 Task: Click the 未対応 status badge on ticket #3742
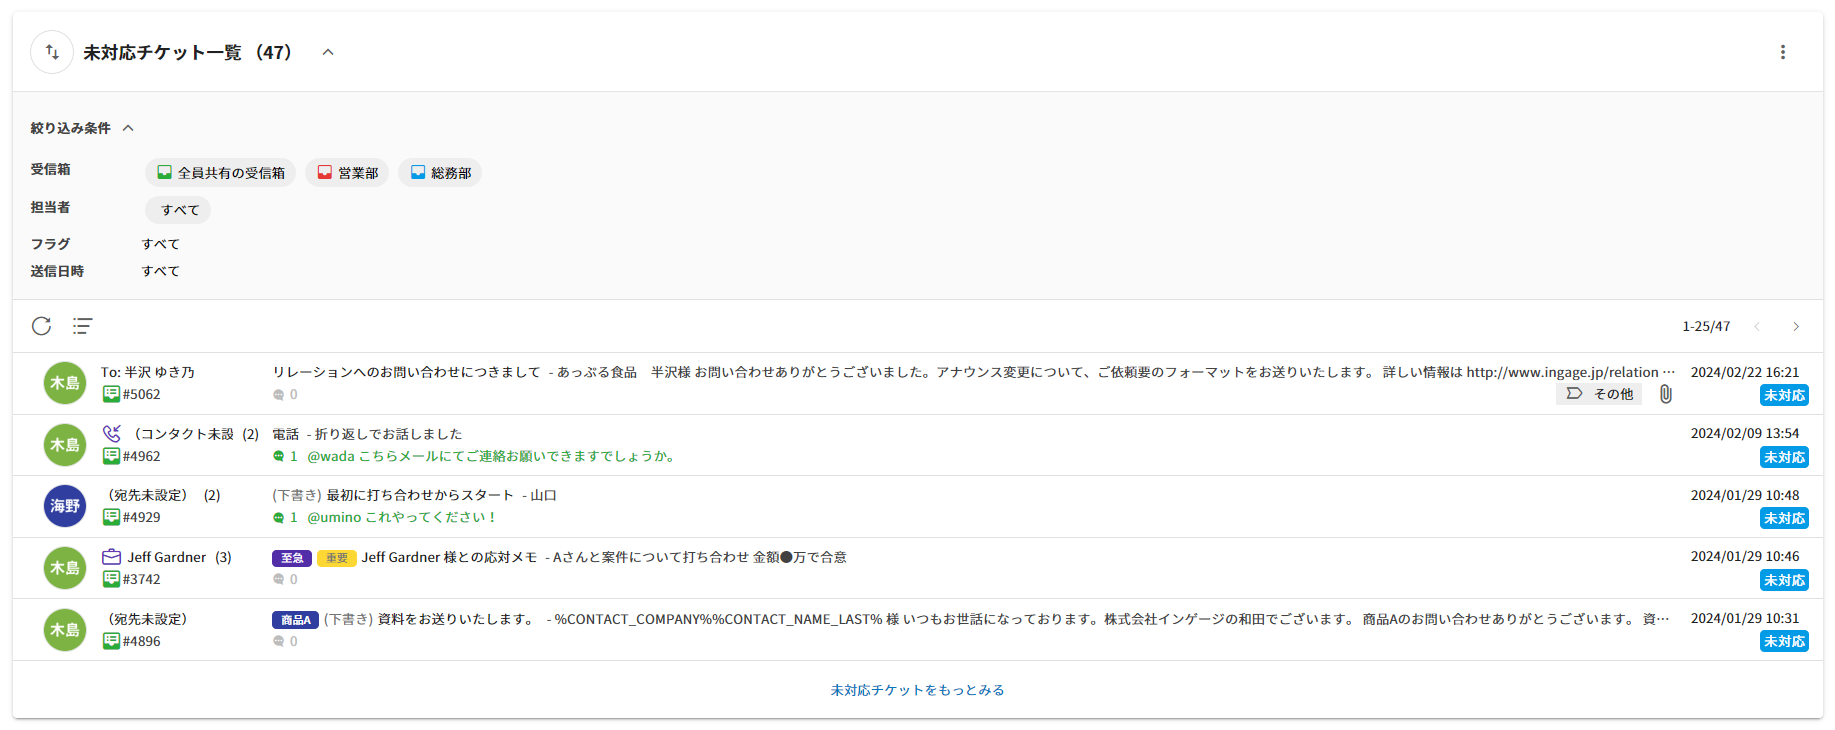point(1784,580)
